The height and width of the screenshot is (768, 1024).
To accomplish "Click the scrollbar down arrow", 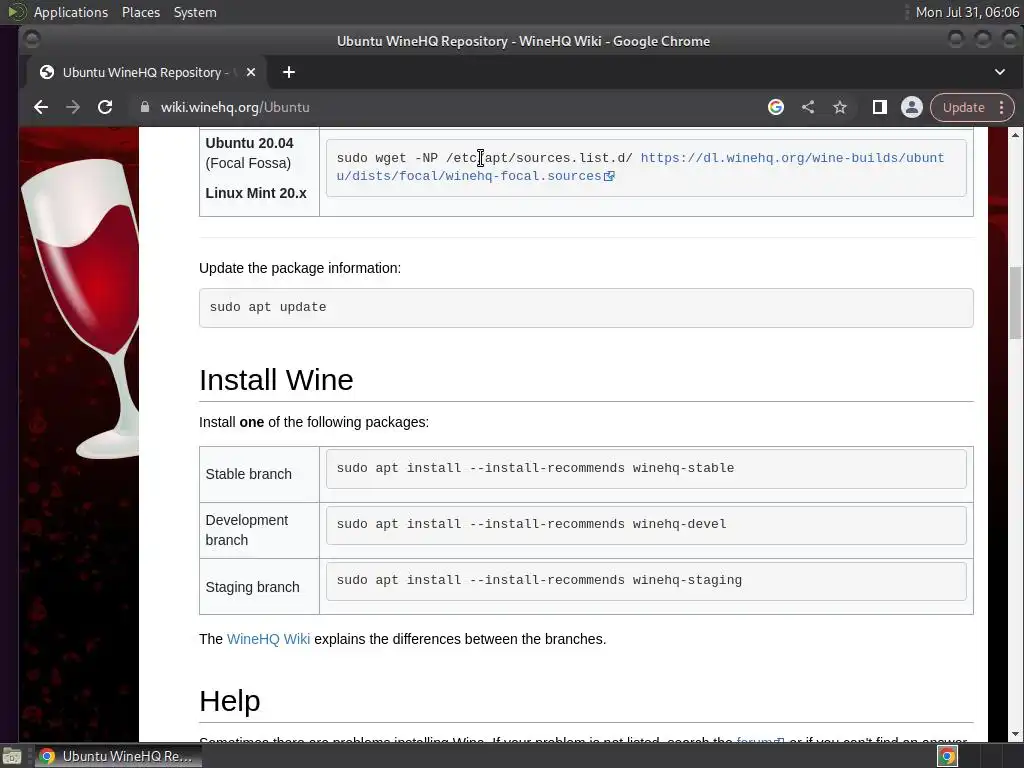I will tap(1015, 734).
